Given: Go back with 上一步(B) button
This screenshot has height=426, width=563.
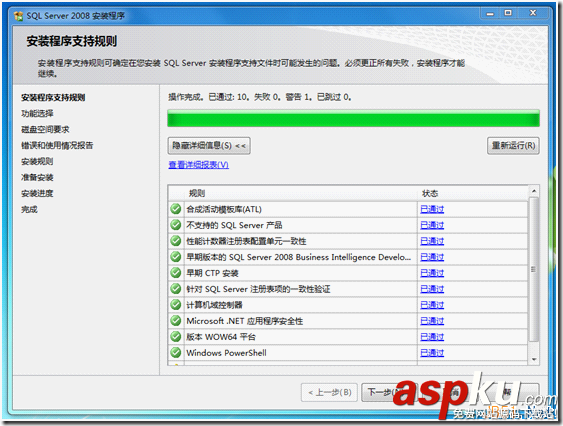Looking at the screenshot, I should [330, 392].
